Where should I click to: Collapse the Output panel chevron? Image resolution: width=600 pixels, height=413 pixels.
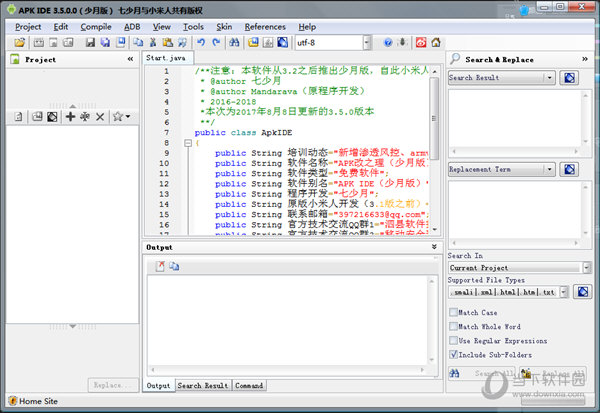(434, 247)
